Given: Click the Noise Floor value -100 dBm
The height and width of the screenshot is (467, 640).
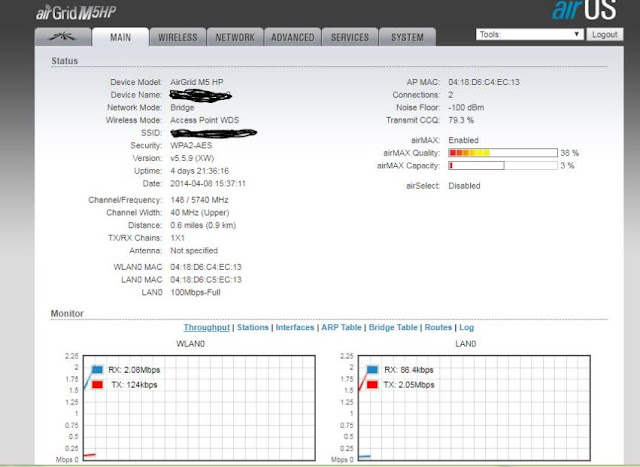Looking at the screenshot, I should pos(466,107).
